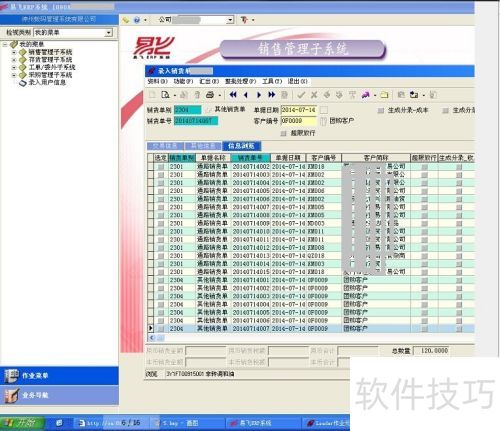The width and height of the screenshot is (500, 431).
Task: Jump to last record with double-right arrow
Action: [x=272, y=95]
